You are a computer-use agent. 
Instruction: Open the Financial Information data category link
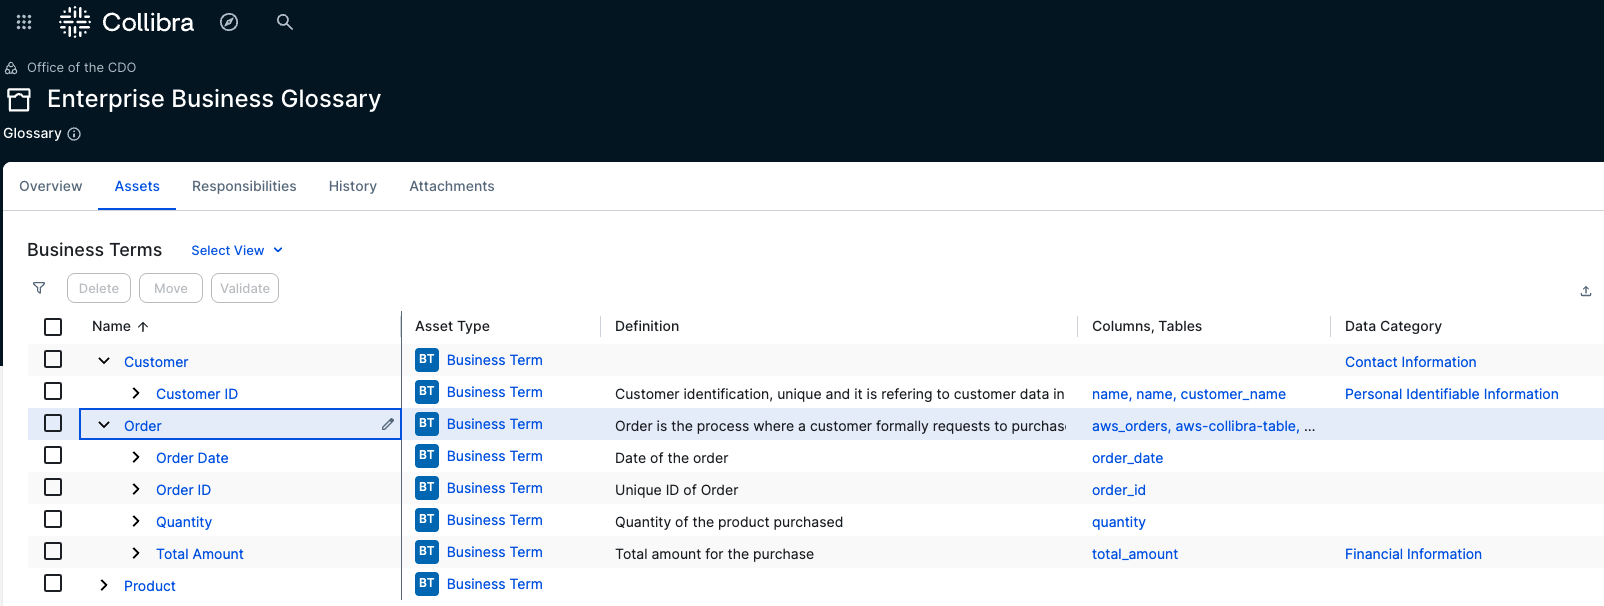(1413, 554)
